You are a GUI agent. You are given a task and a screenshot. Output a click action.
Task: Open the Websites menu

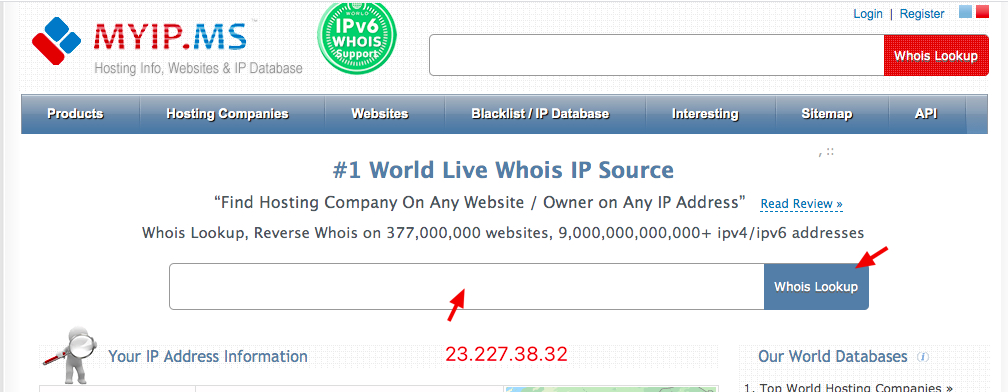[x=379, y=114]
